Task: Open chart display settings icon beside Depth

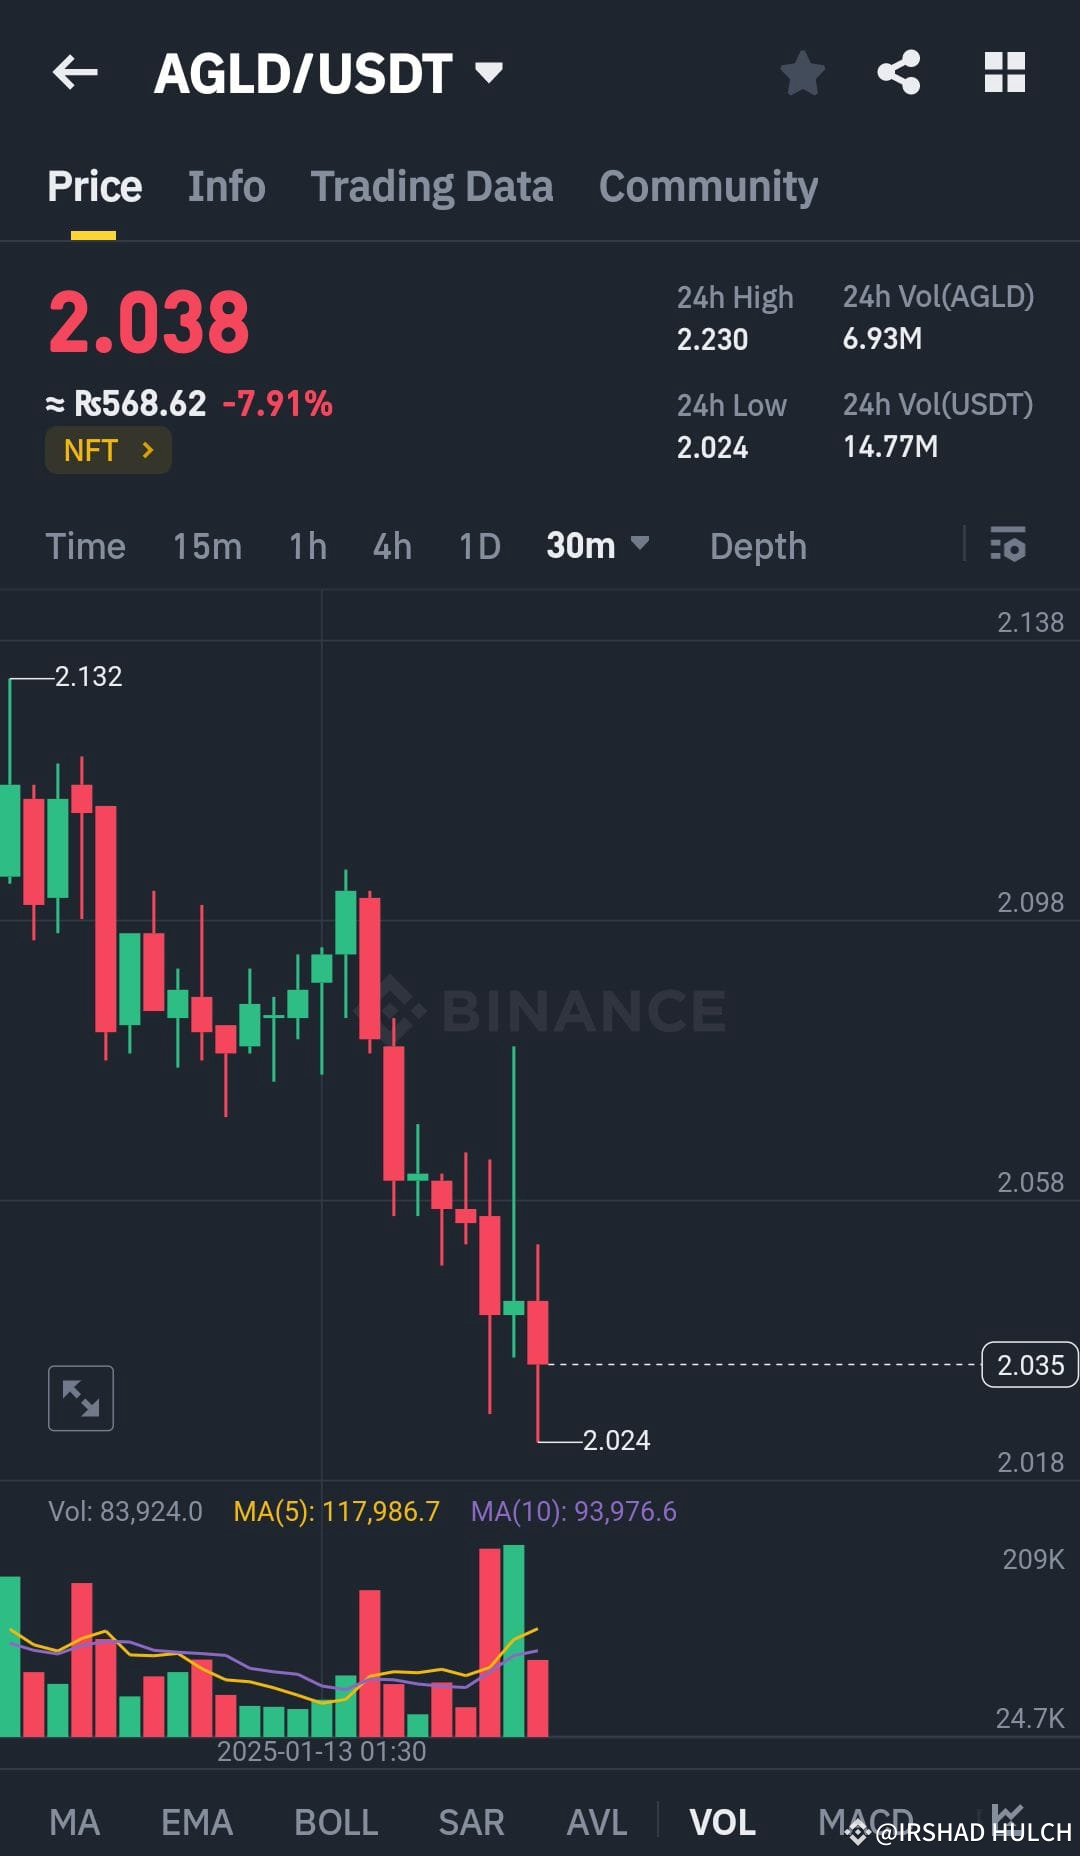Action: 1008,546
